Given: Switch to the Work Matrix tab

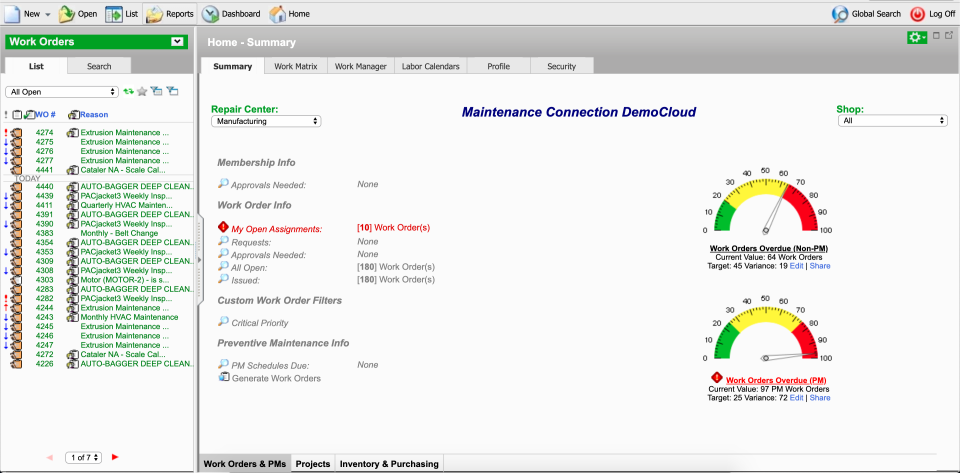Looking at the screenshot, I should click(296, 66).
